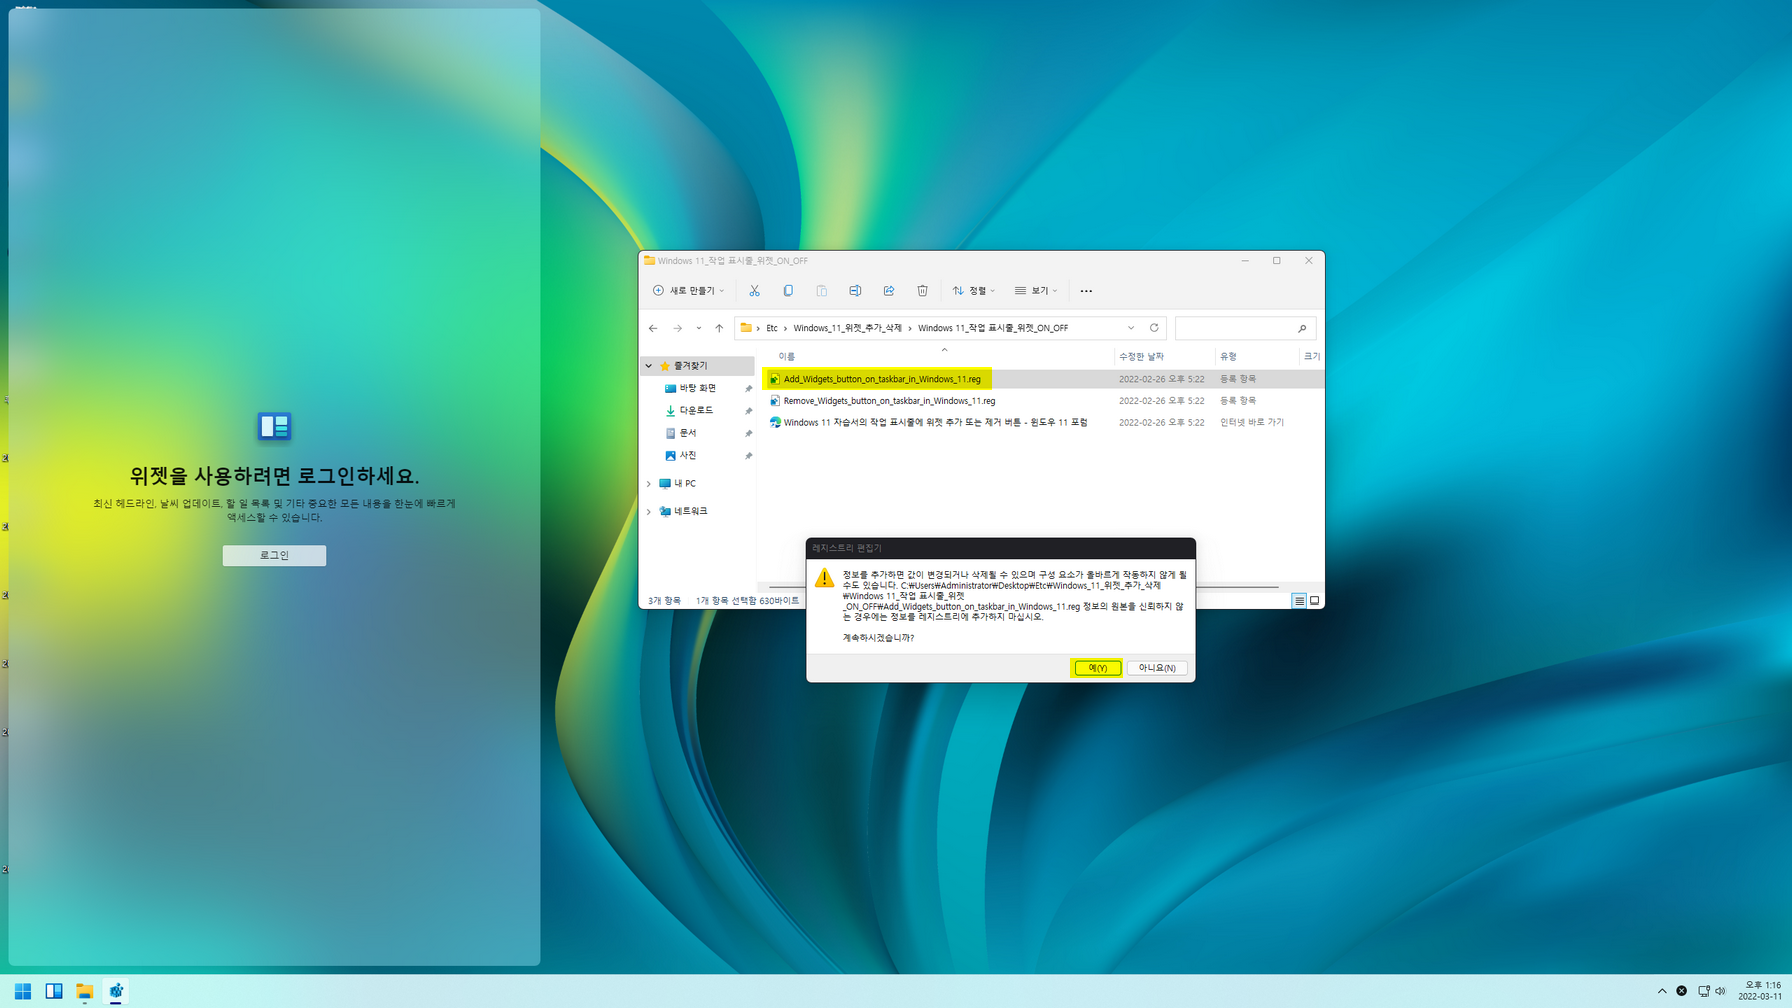
Task: Click the Paste icon in Explorer toolbar
Action: click(x=821, y=291)
